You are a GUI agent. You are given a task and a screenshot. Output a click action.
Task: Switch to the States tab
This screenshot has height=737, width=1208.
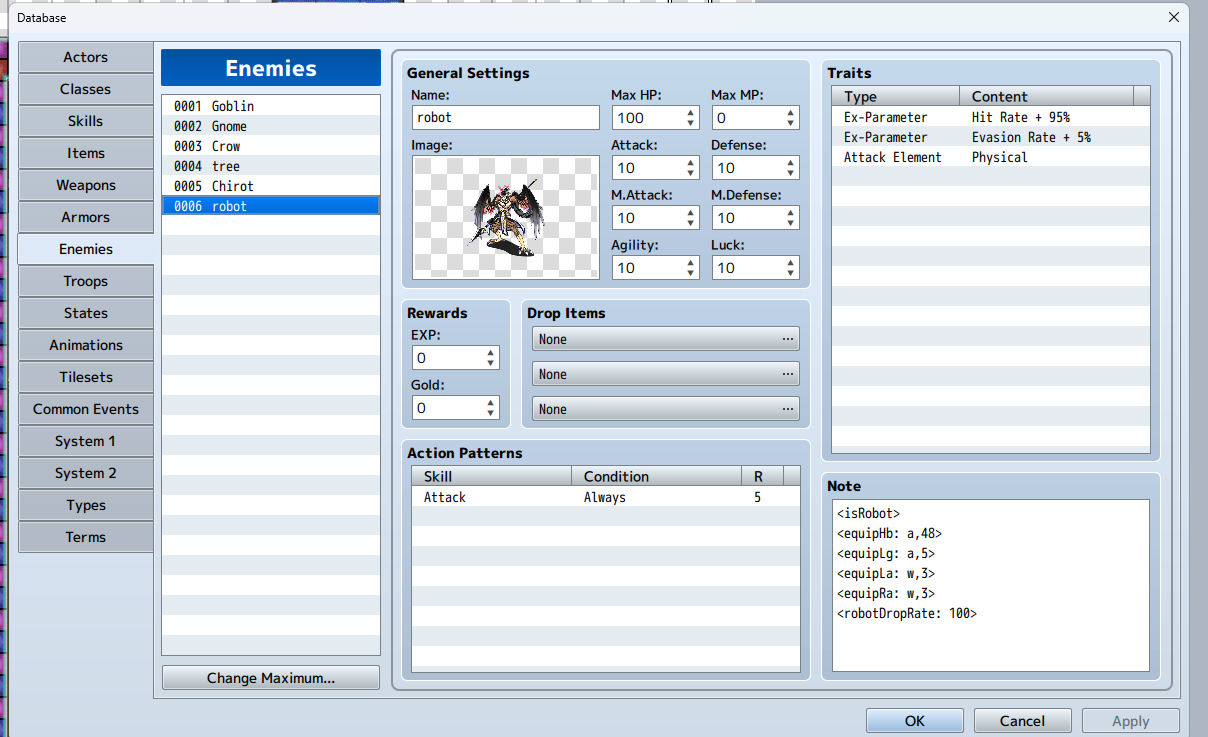(x=86, y=313)
